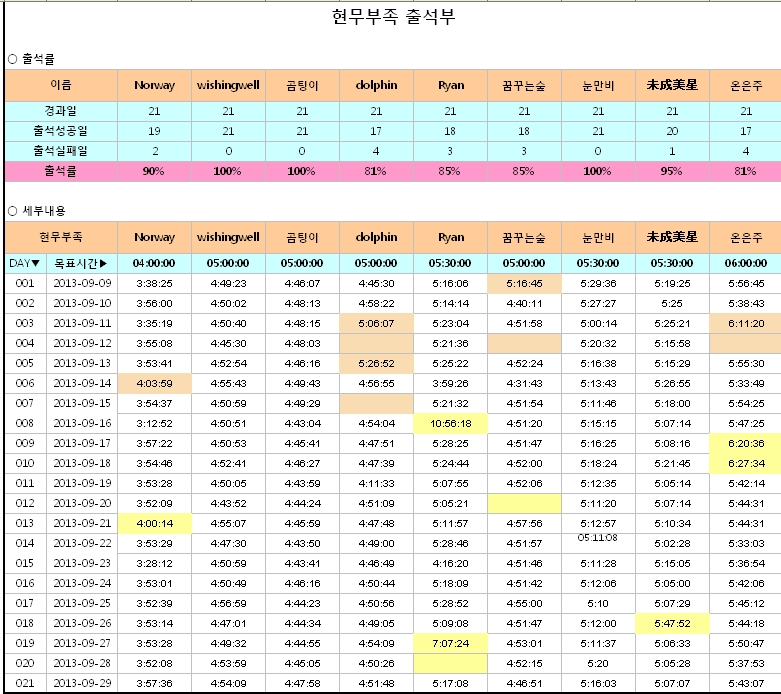Viewport: 781px width, 694px height.
Task: Select time cell 3:38:25
Action: tap(154, 283)
